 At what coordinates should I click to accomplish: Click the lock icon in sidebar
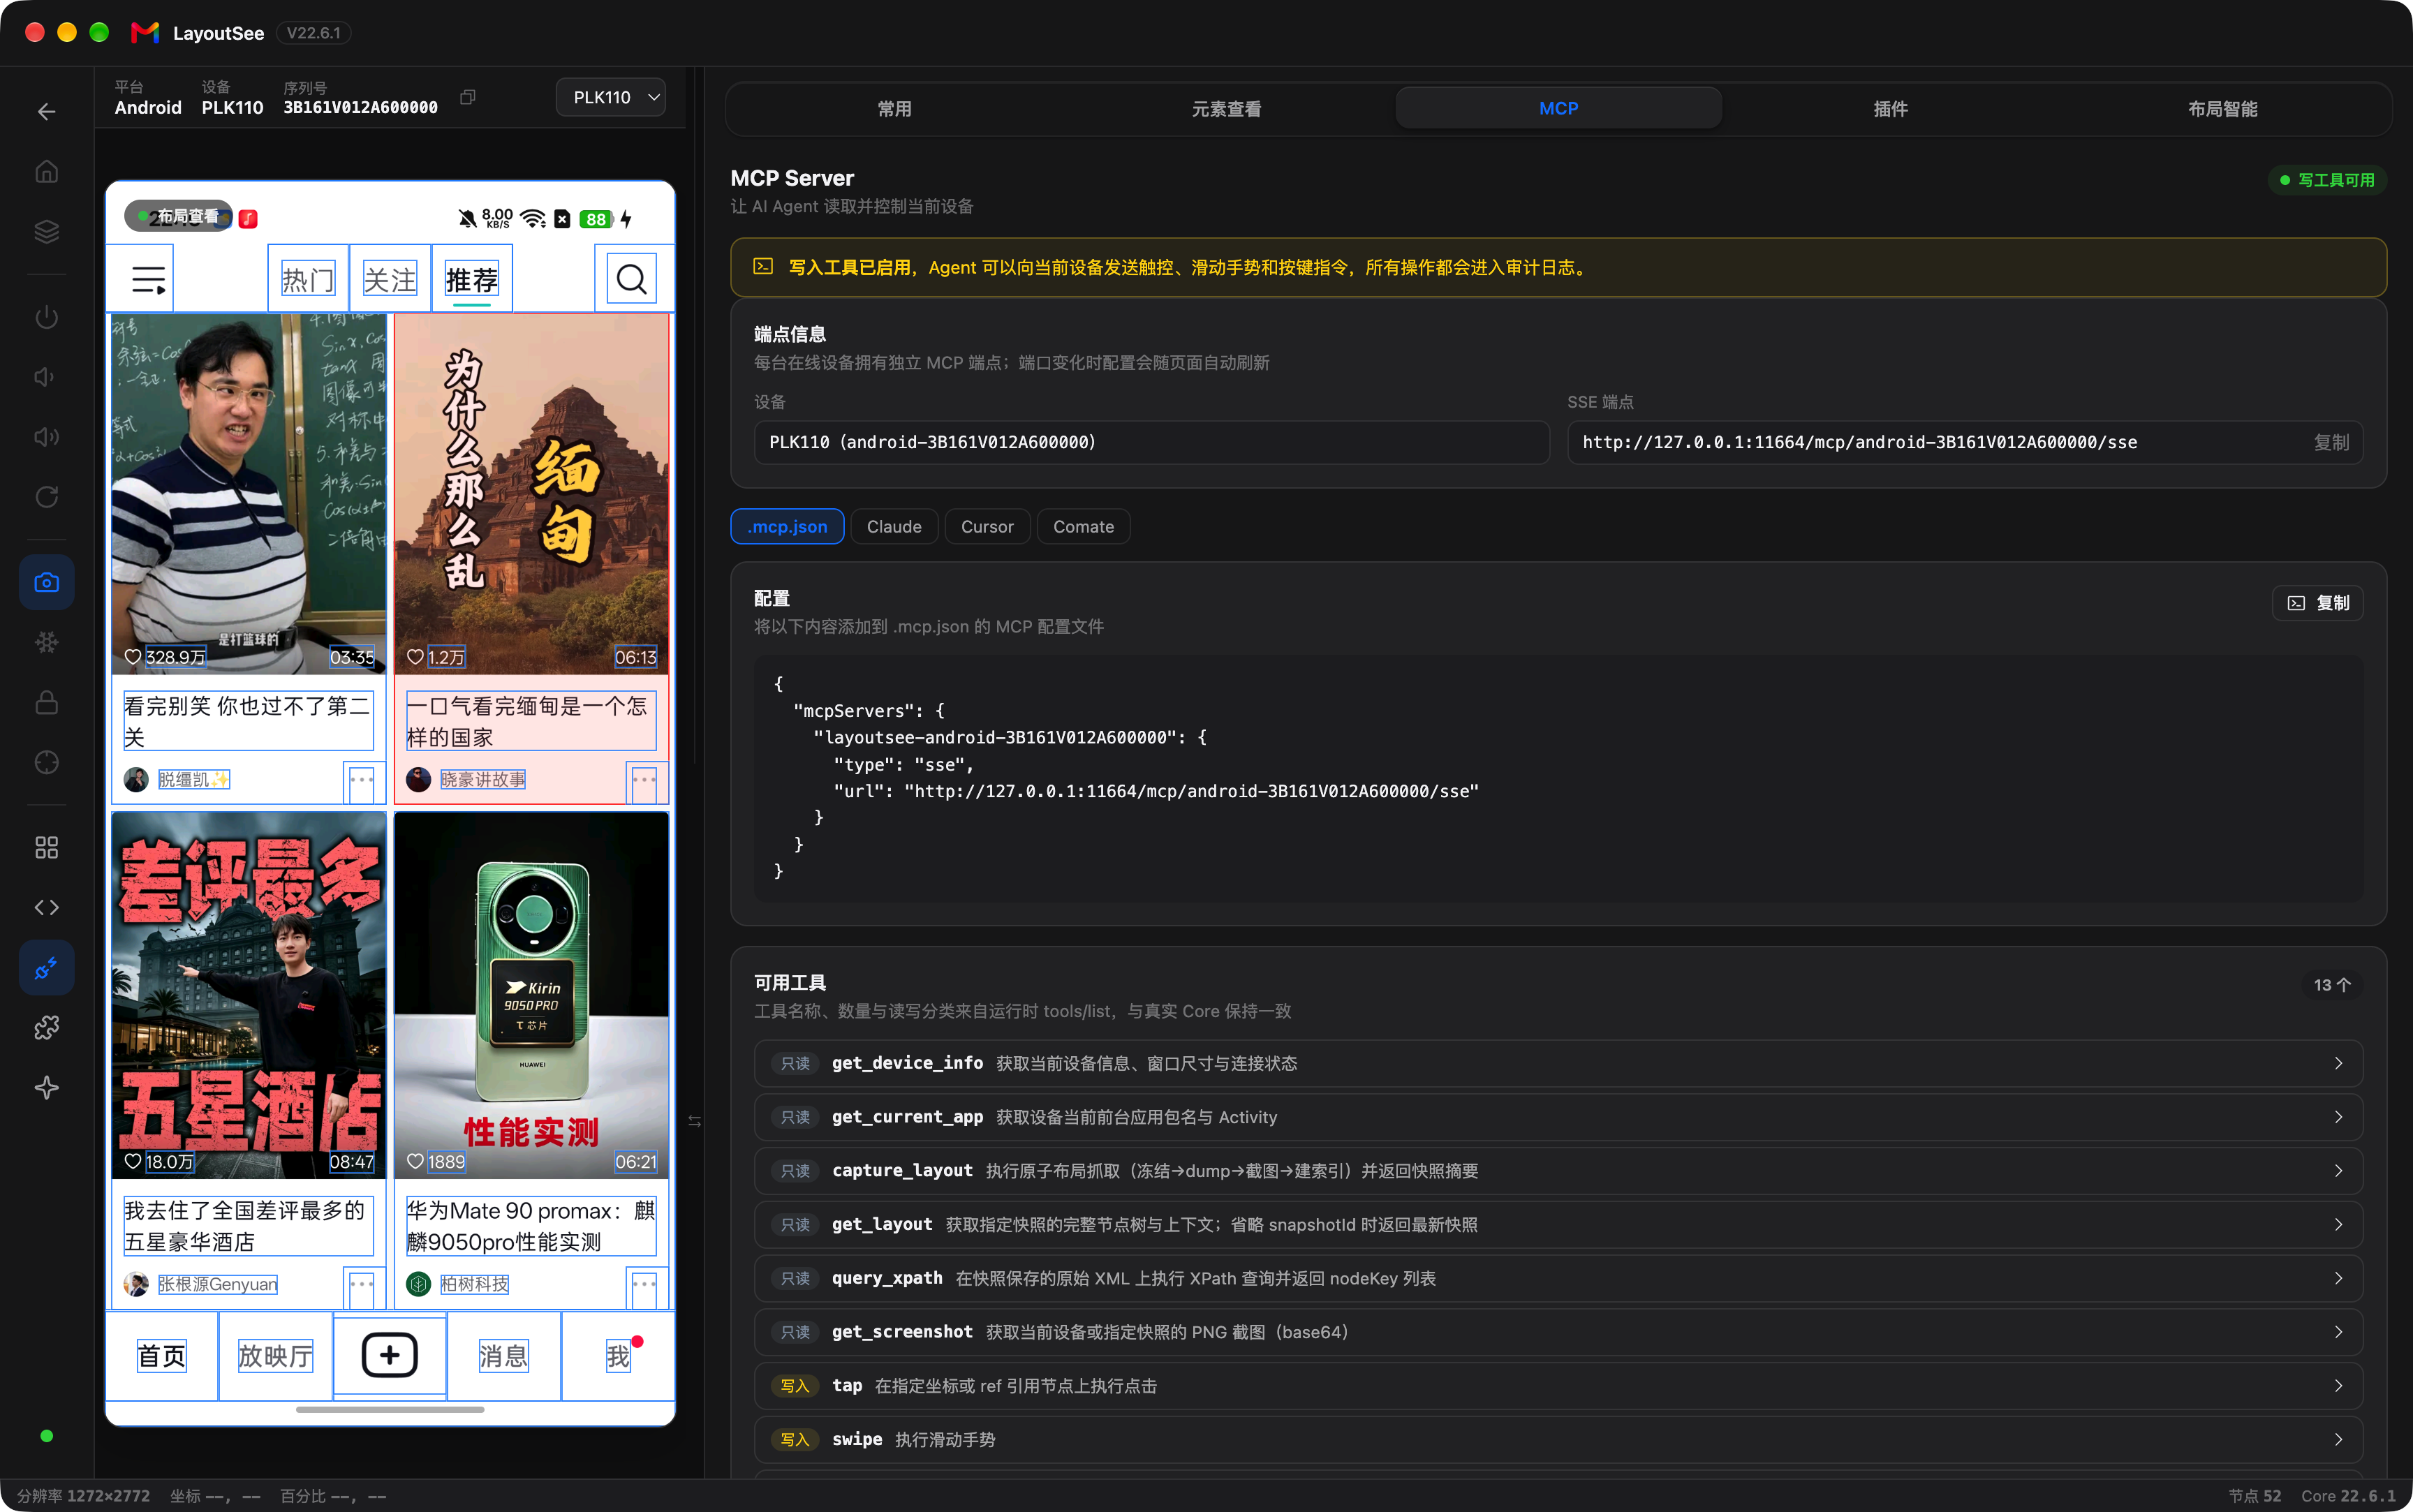tap(46, 702)
